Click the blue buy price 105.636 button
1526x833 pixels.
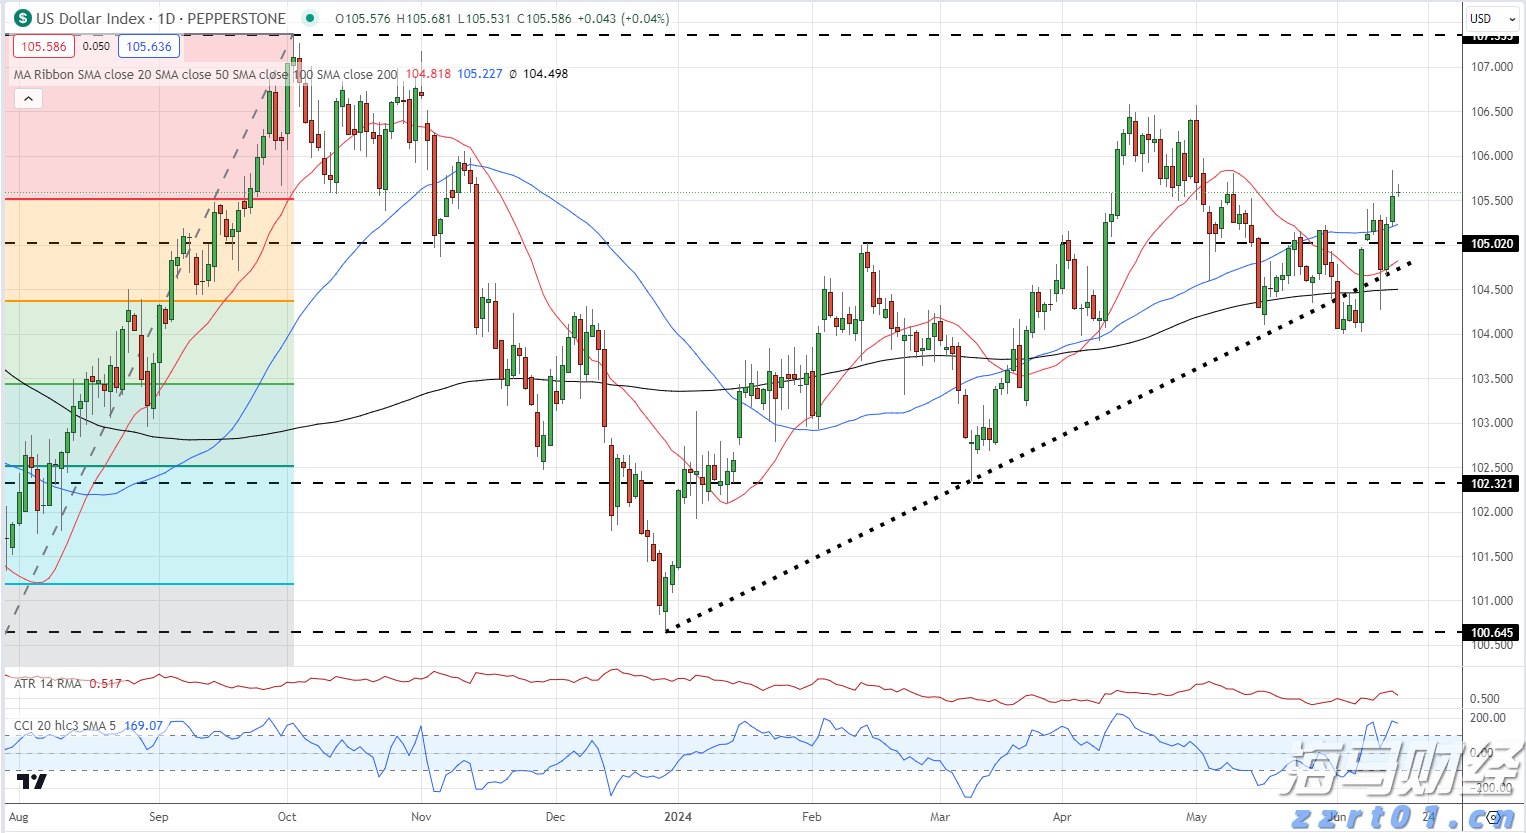(149, 46)
